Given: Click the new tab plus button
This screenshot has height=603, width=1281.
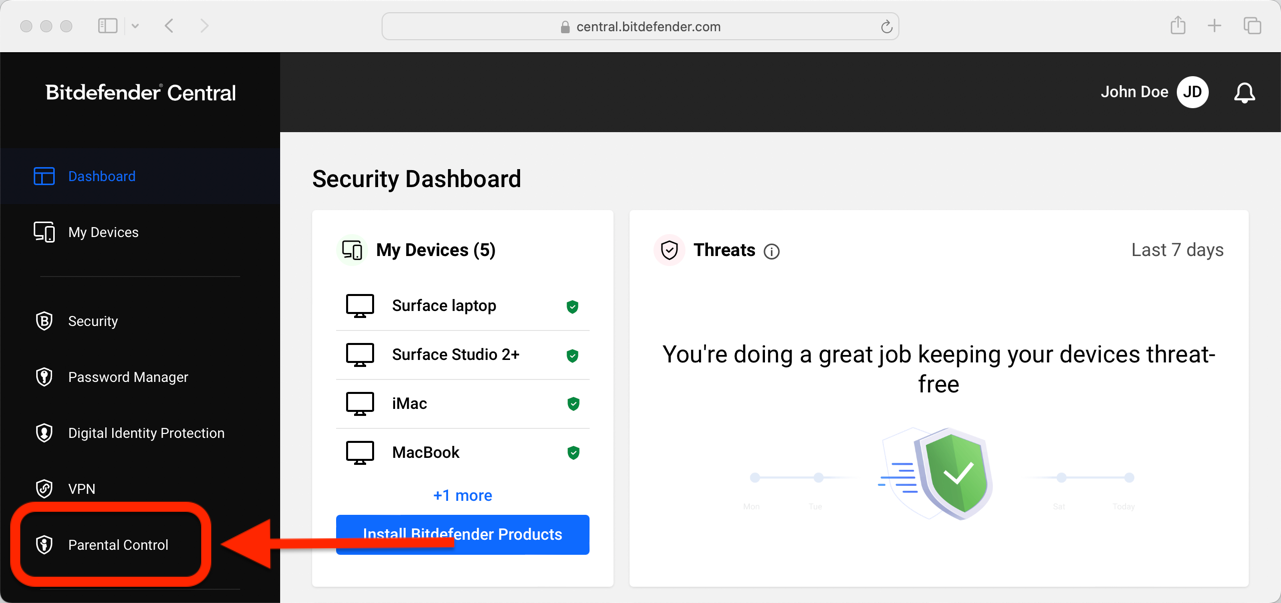Looking at the screenshot, I should point(1214,25).
